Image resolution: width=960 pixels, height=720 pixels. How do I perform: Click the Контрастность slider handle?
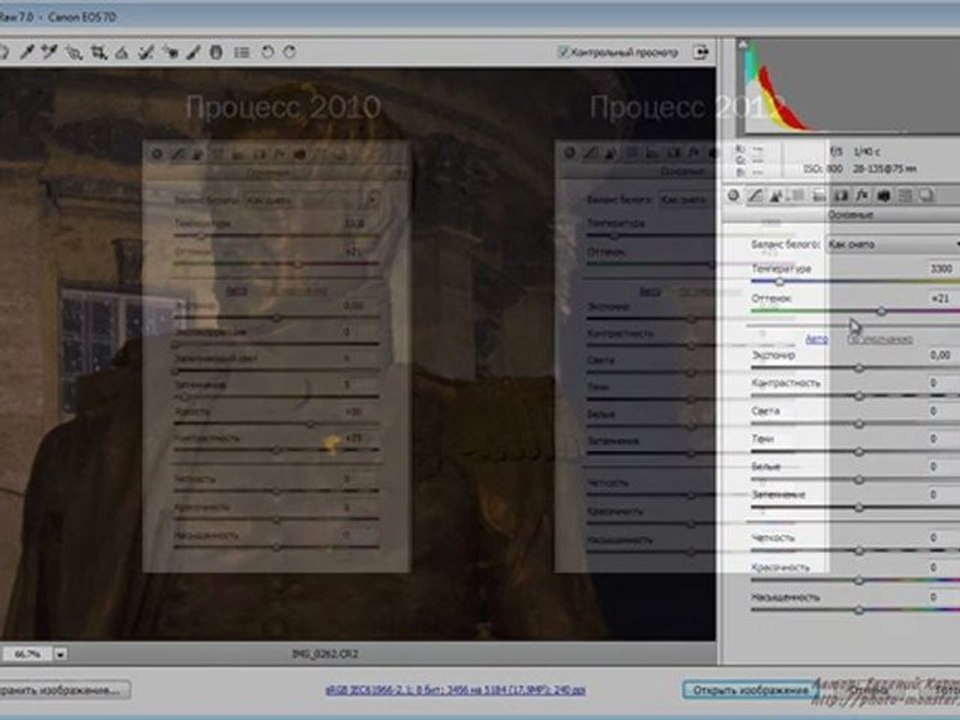pyautogui.click(x=859, y=396)
